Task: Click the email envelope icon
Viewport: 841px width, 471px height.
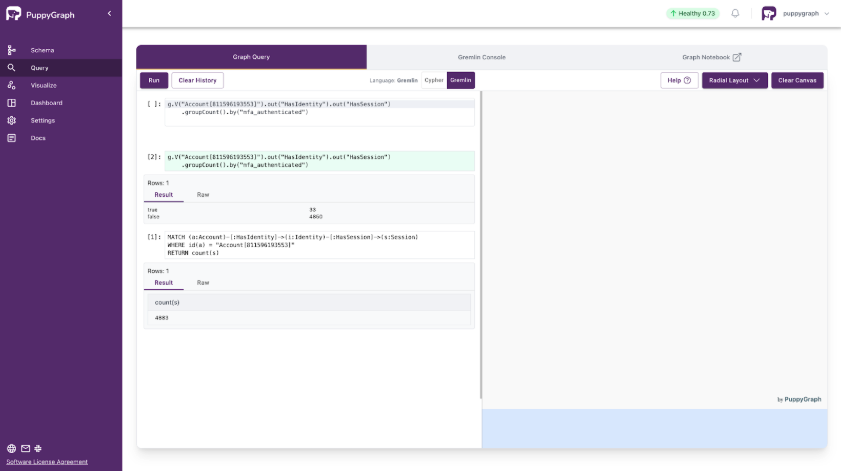Action: pos(25,449)
